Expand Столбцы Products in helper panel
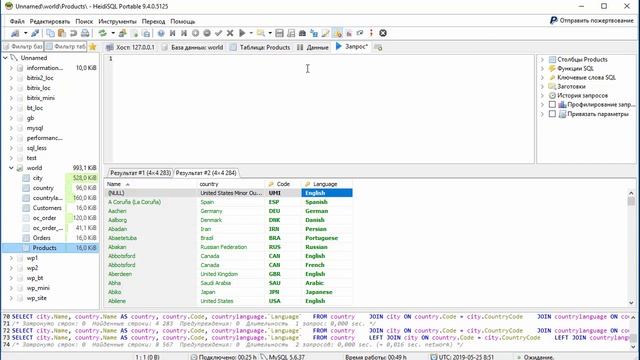 pos(542,60)
